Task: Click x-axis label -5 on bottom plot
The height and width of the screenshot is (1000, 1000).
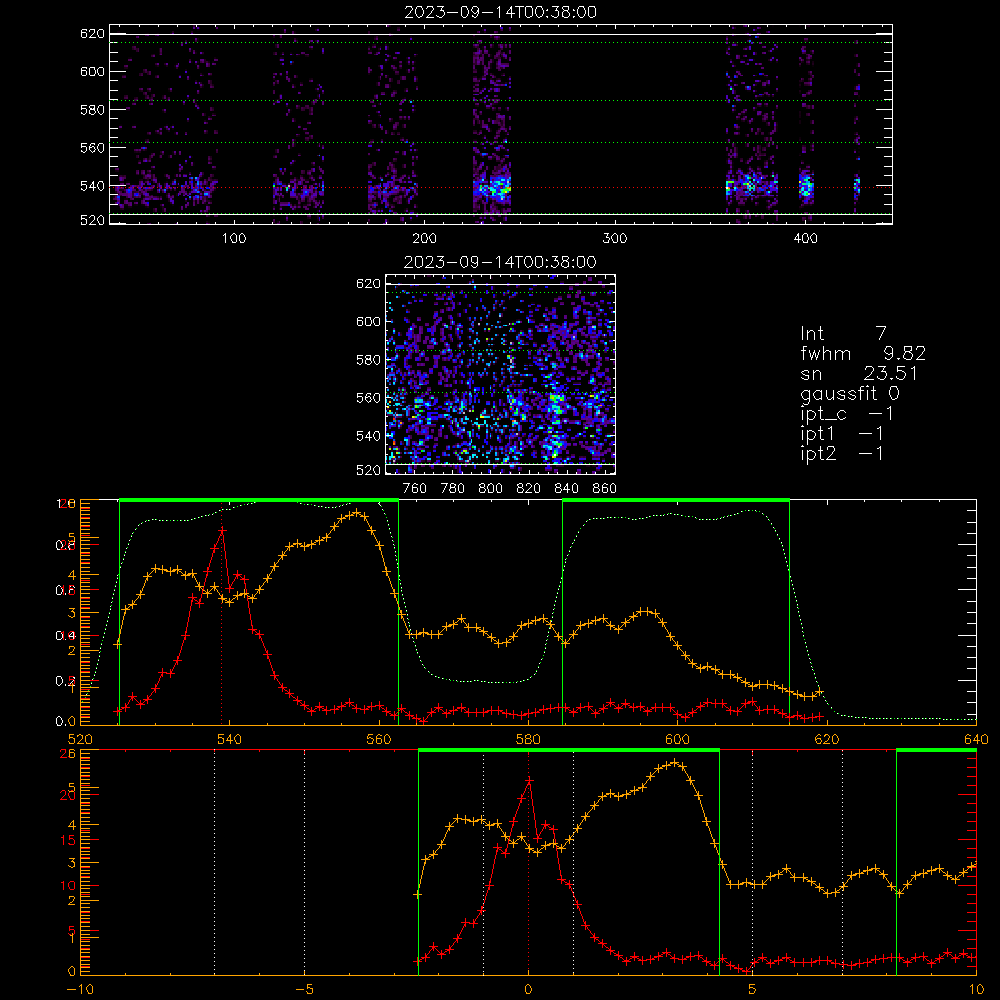Action: 305,989
